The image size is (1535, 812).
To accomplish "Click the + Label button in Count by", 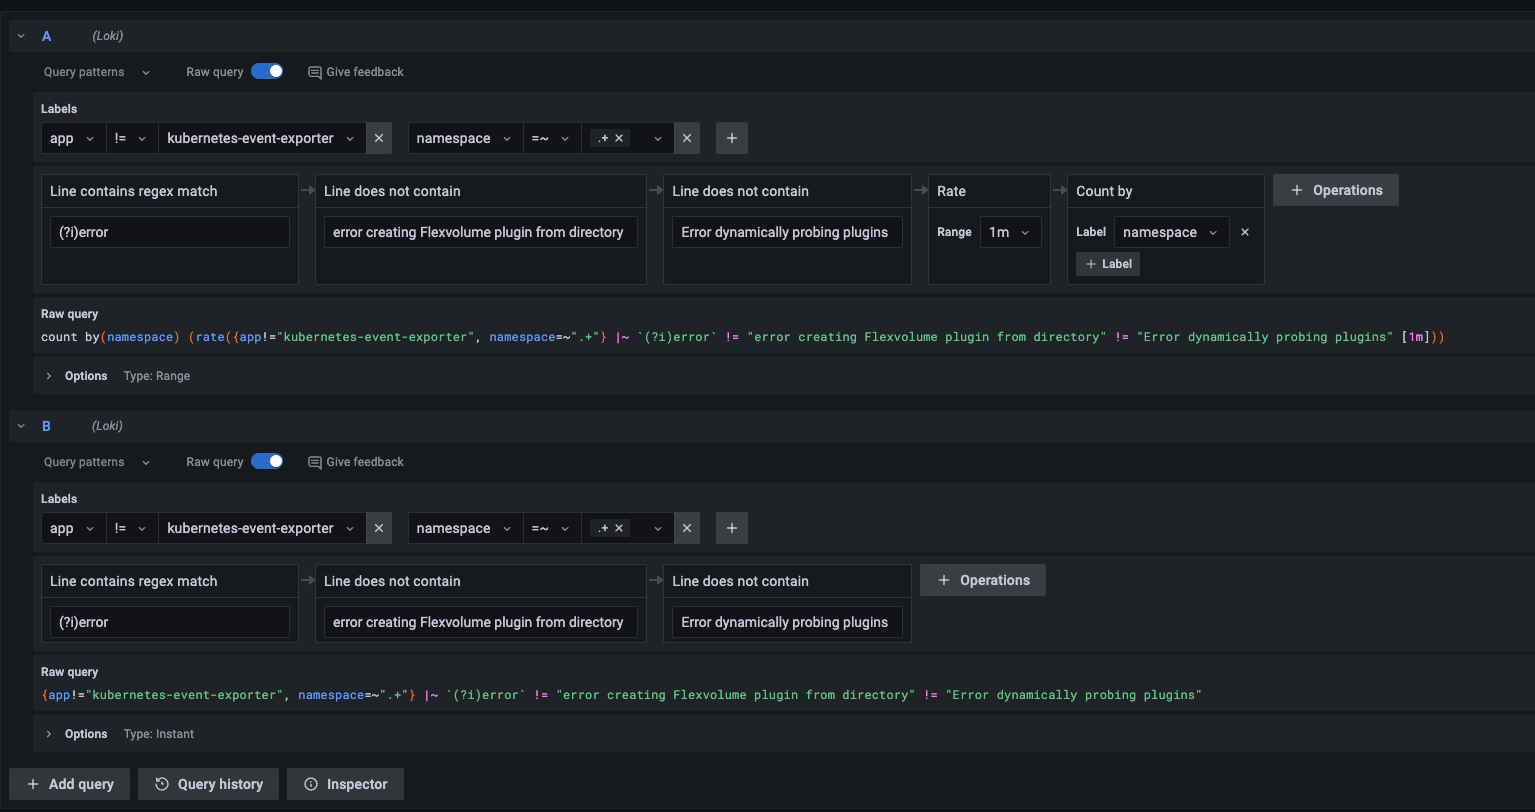I will coord(1107,263).
